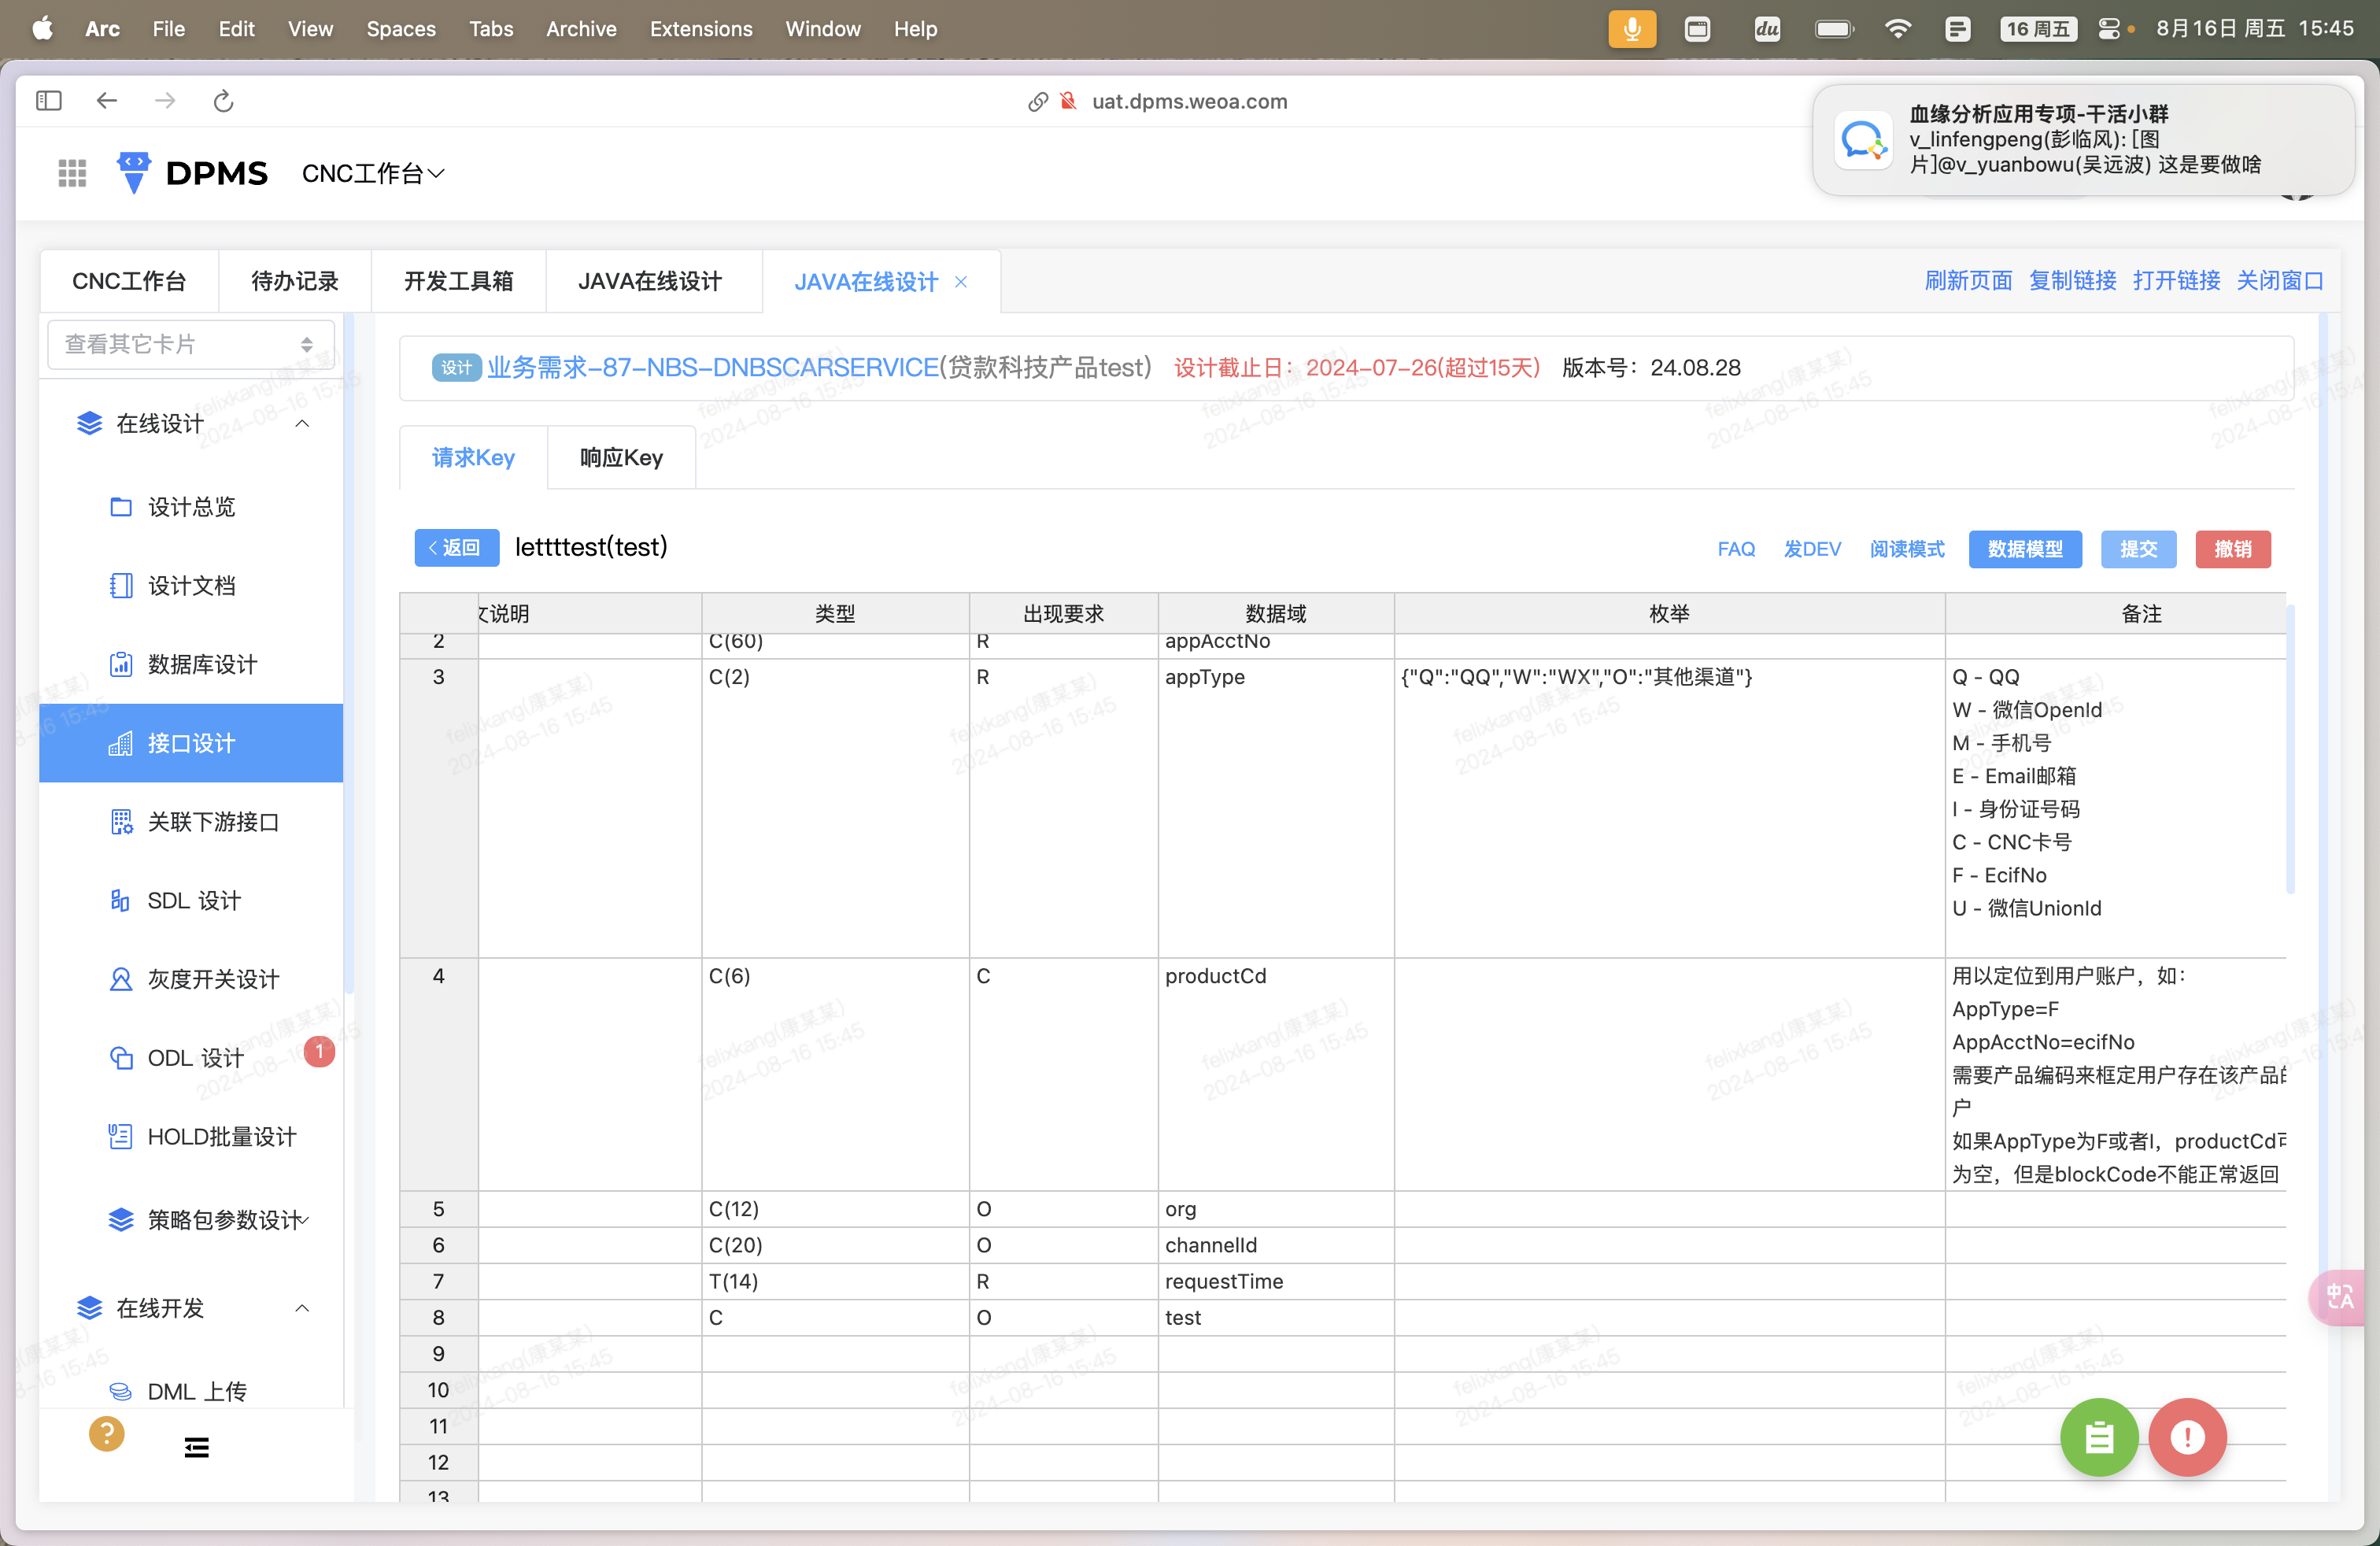Click the 返回 back button
Screen dimensions: 2380x1546
point(457,548)
